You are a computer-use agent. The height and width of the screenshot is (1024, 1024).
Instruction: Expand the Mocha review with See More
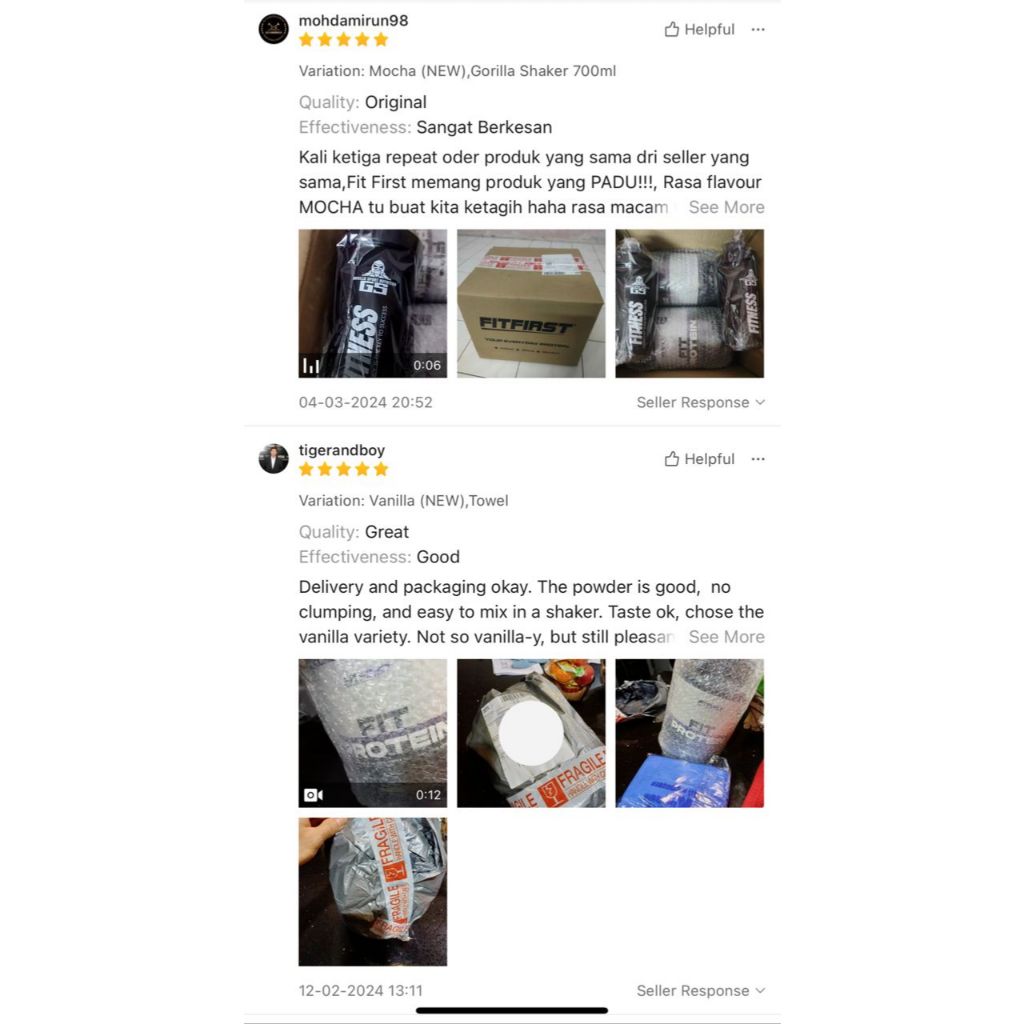point(726,207)
